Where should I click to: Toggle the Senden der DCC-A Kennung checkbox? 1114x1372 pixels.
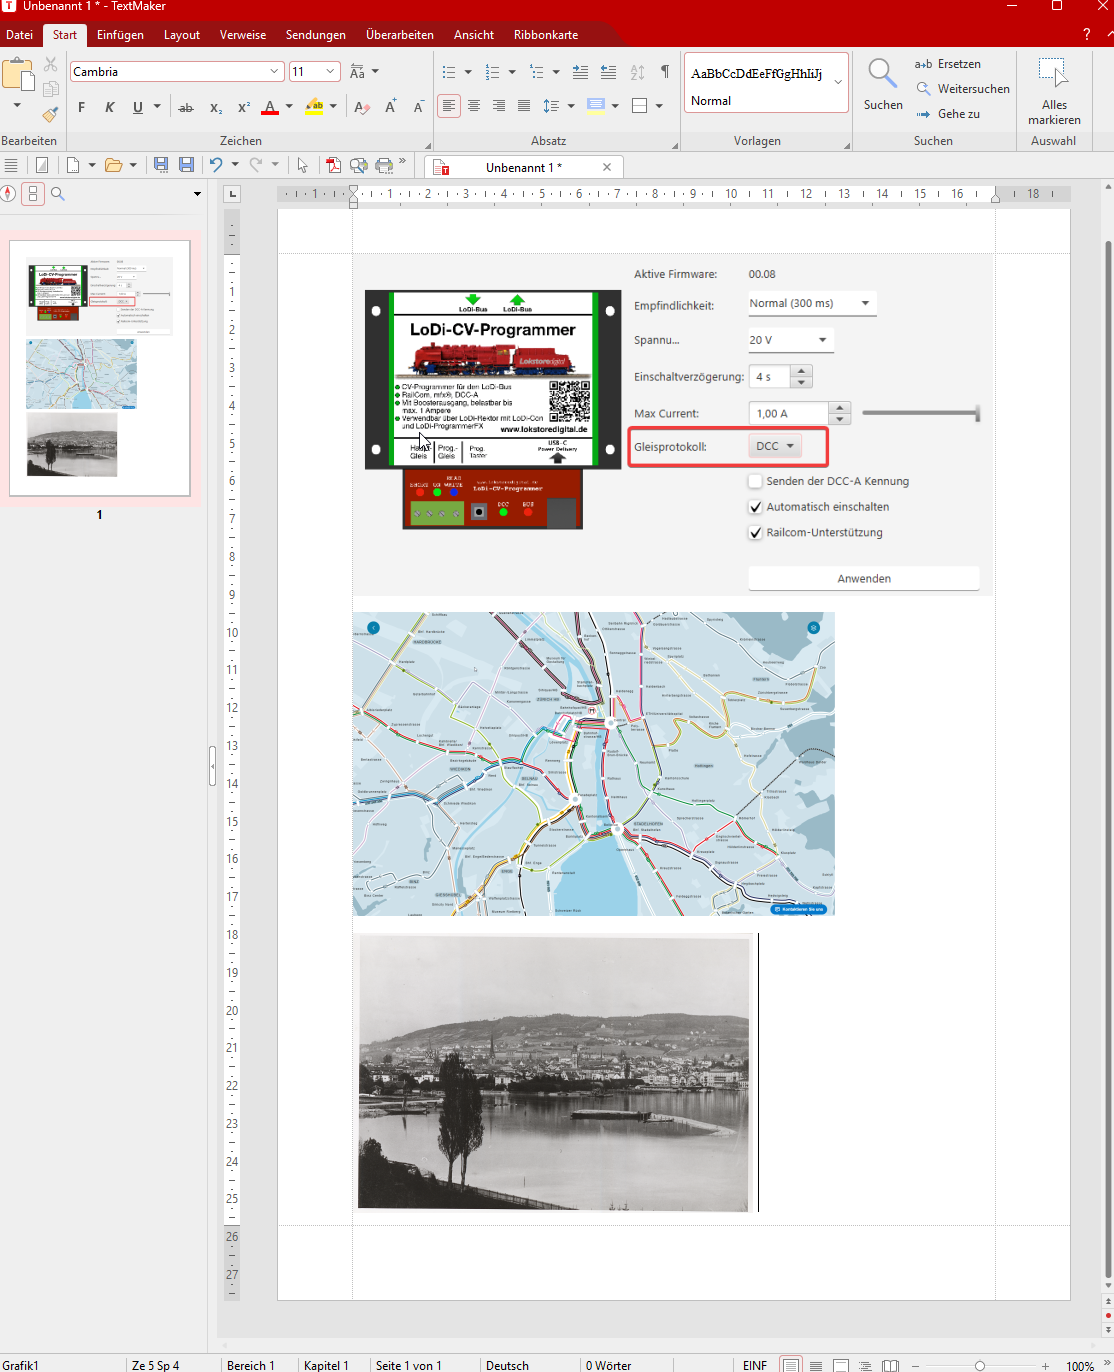[x=756, y=481]
